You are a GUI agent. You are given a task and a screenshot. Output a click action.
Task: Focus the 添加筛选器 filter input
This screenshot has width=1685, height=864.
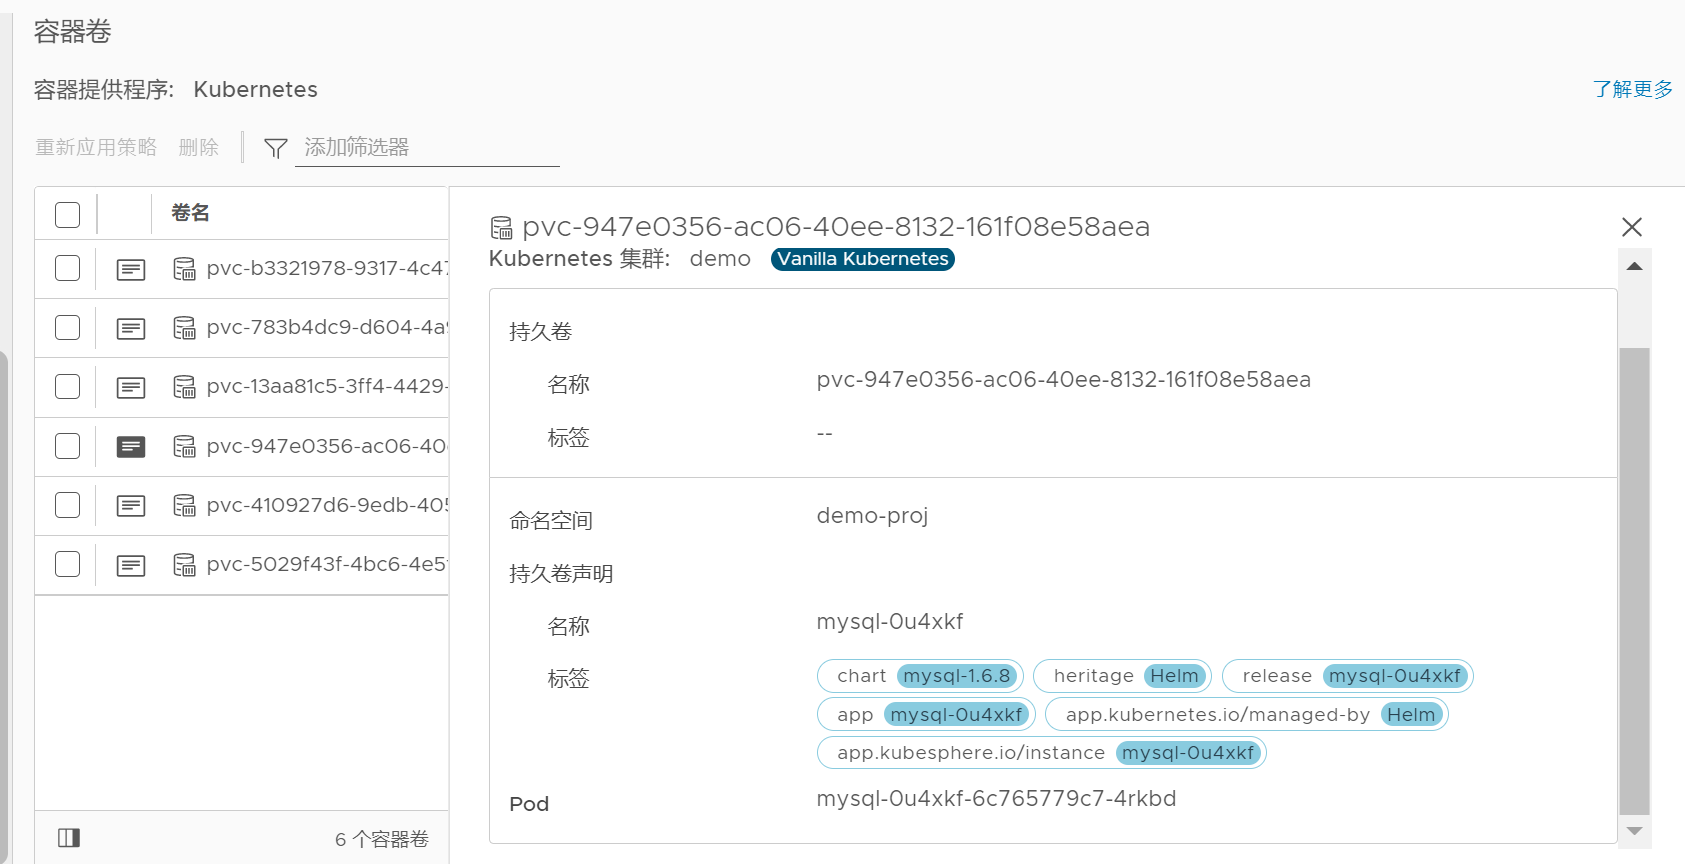click(427, 147)
